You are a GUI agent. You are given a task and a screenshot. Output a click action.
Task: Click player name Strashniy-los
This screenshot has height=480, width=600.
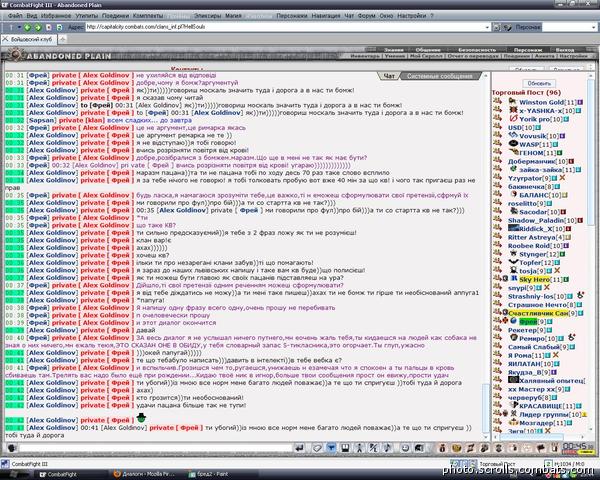[531, 296]
